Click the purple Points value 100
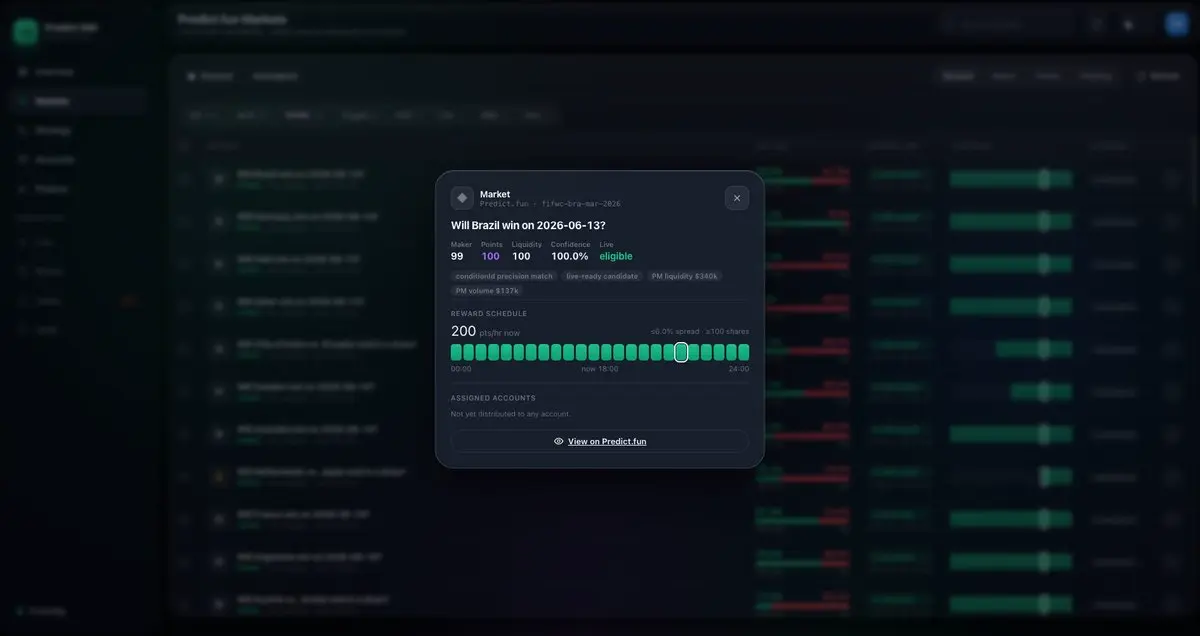Screen dimensions: 1200x636 (490, 256)
